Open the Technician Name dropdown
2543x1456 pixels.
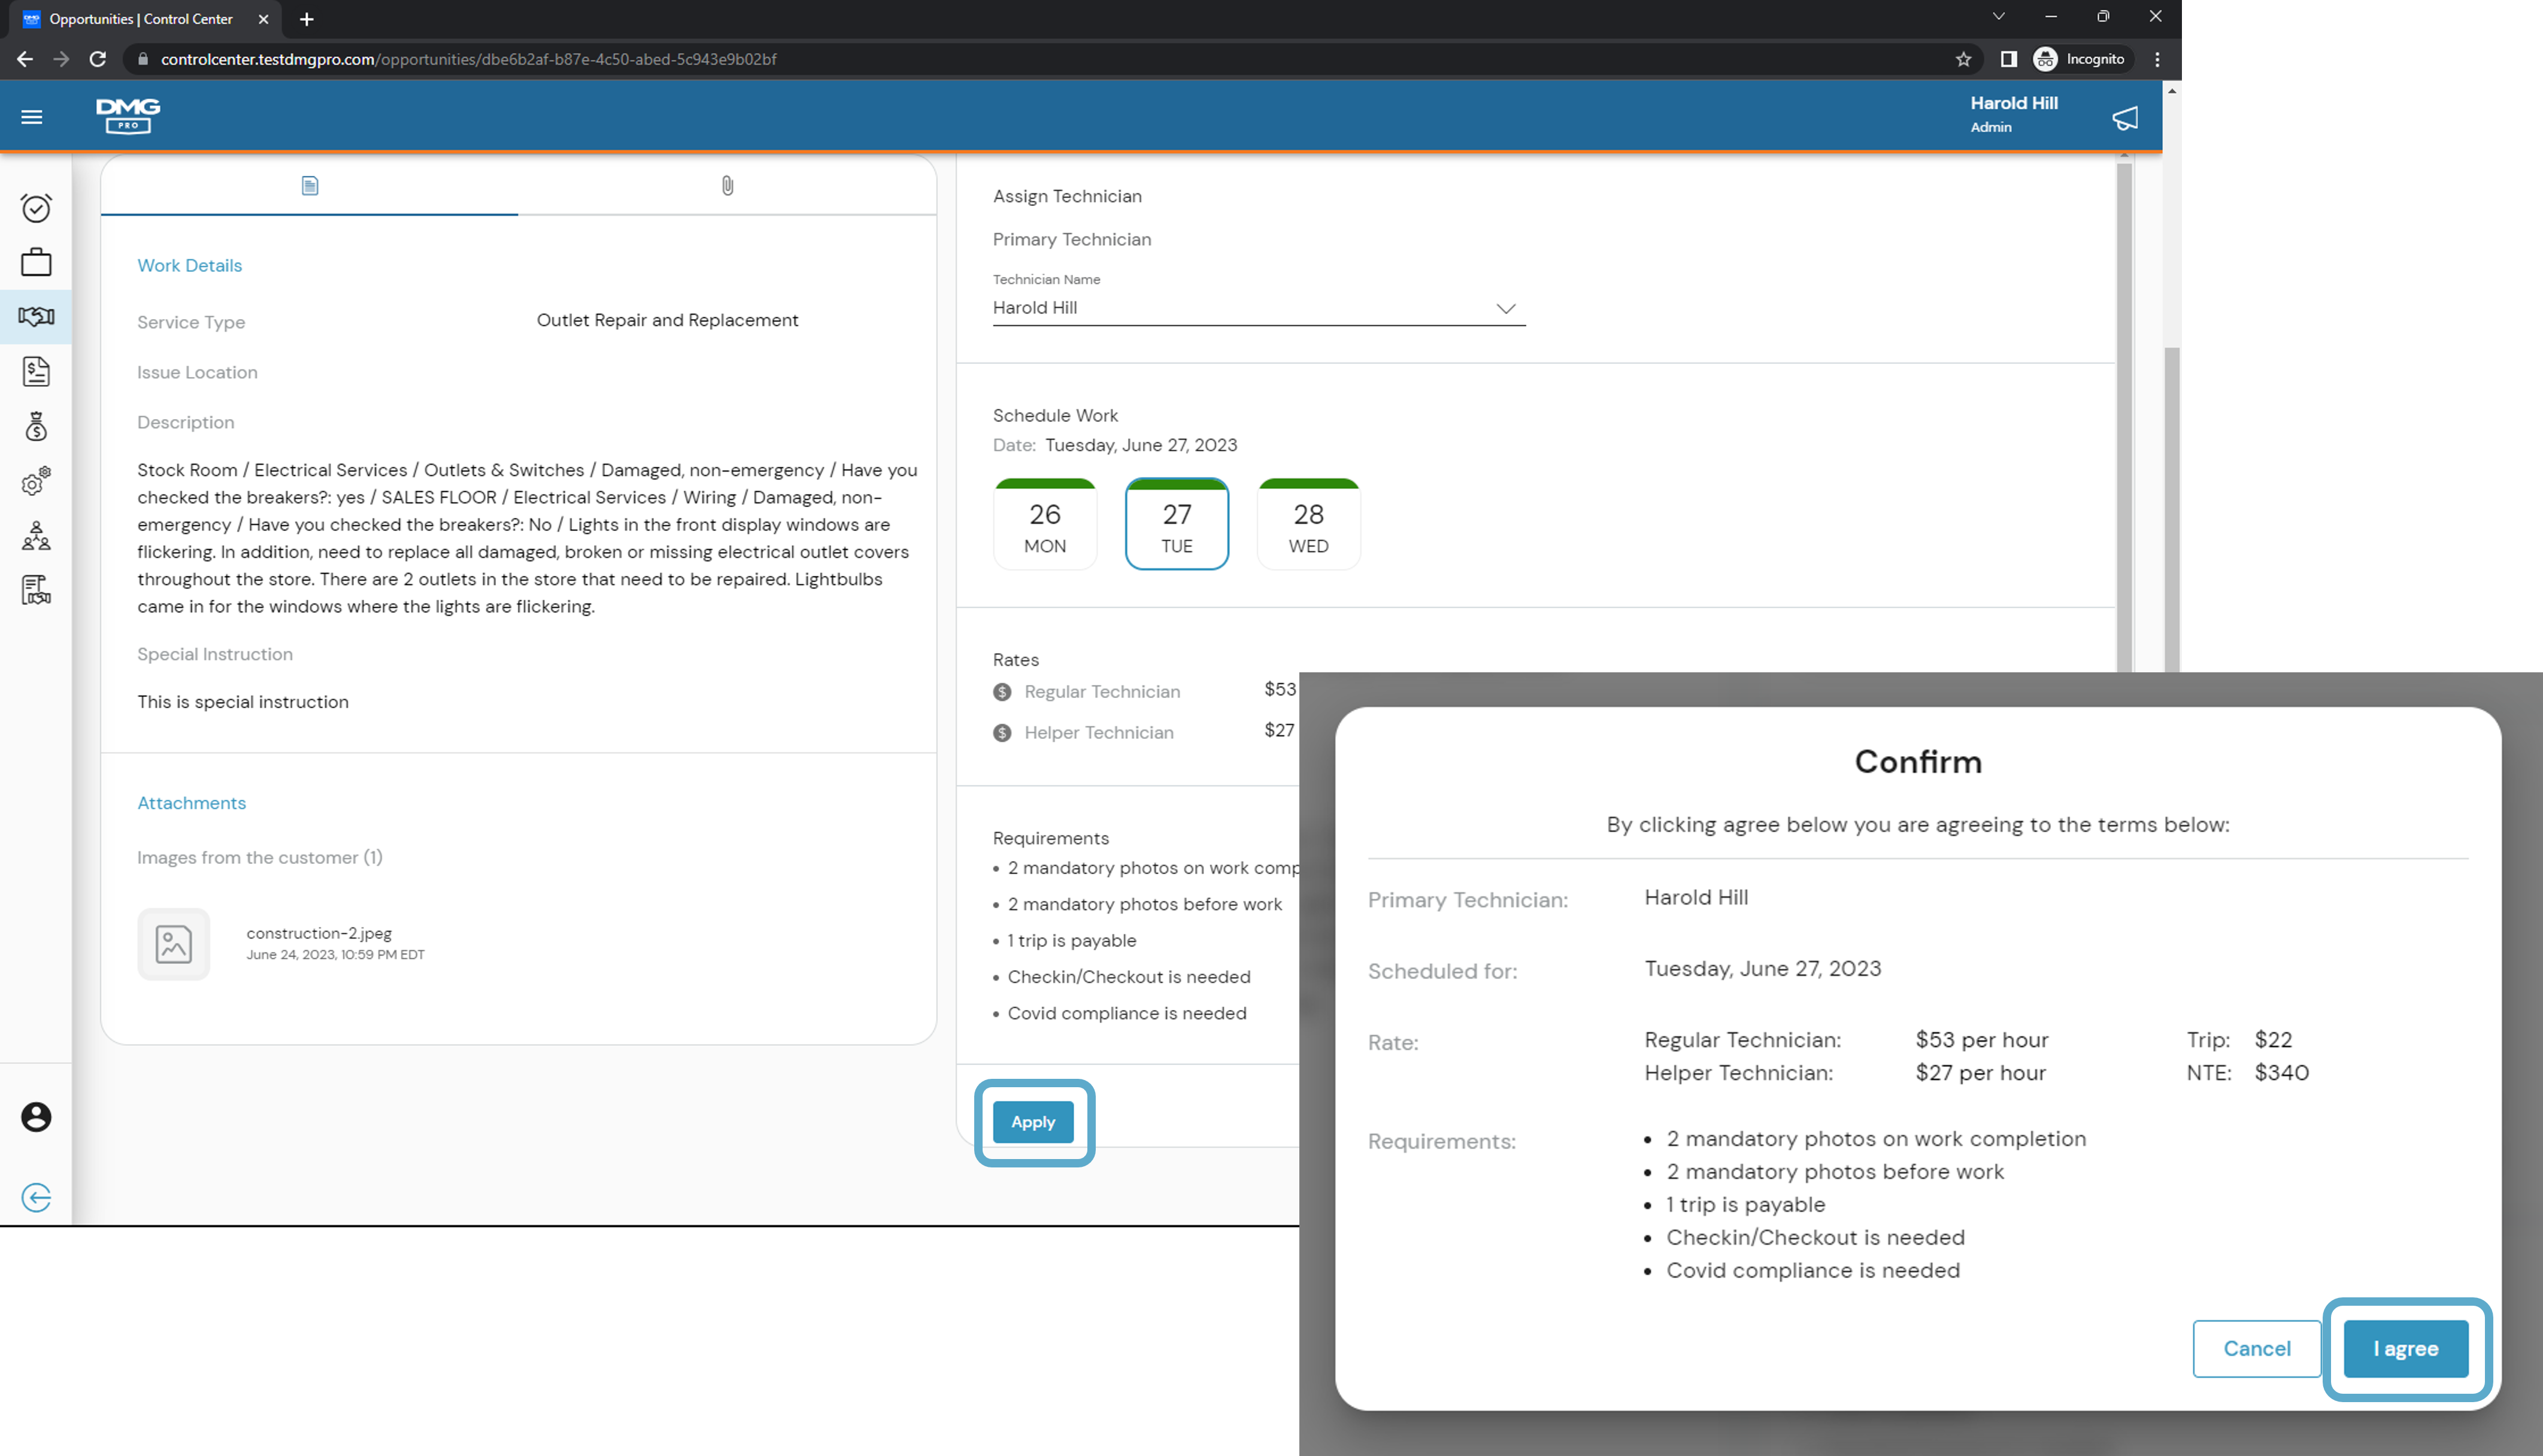coord(1506,308)
